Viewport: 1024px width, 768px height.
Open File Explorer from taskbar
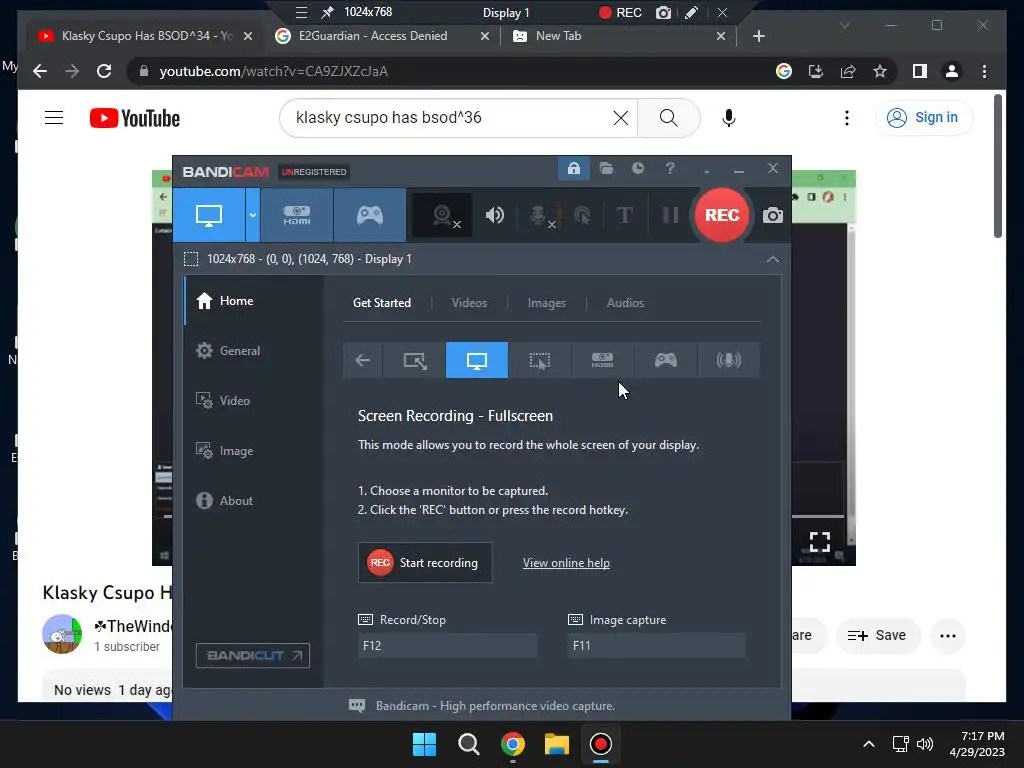click(x=557, y=744)
